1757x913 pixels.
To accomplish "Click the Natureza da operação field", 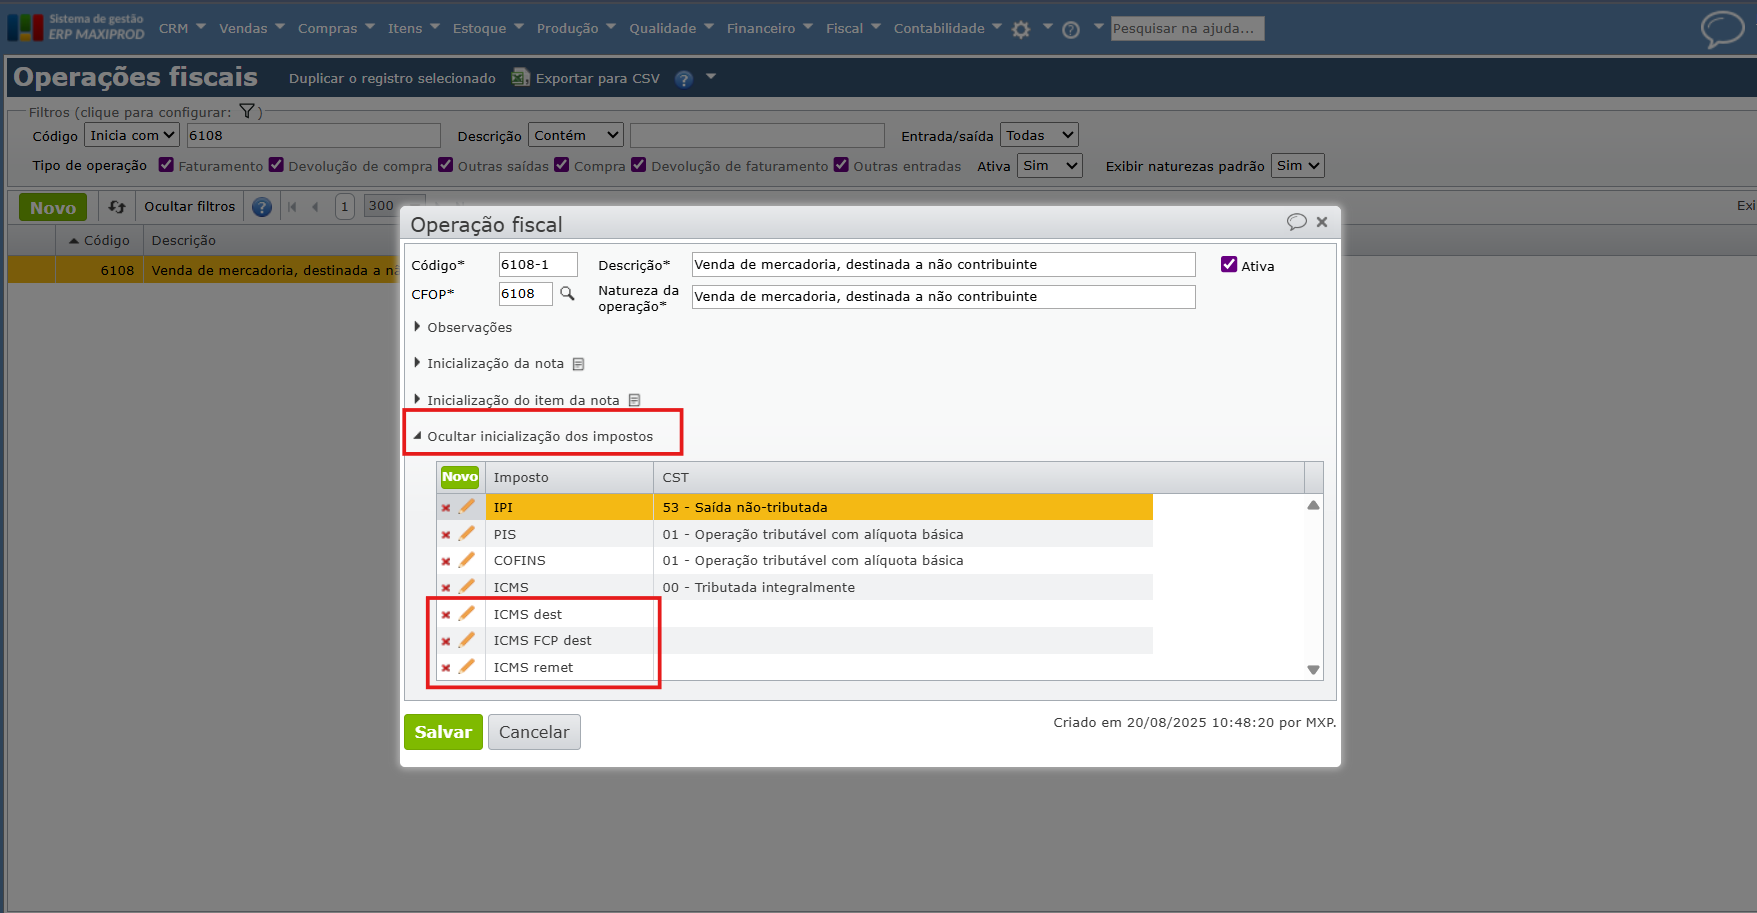I will coord(943,296).
